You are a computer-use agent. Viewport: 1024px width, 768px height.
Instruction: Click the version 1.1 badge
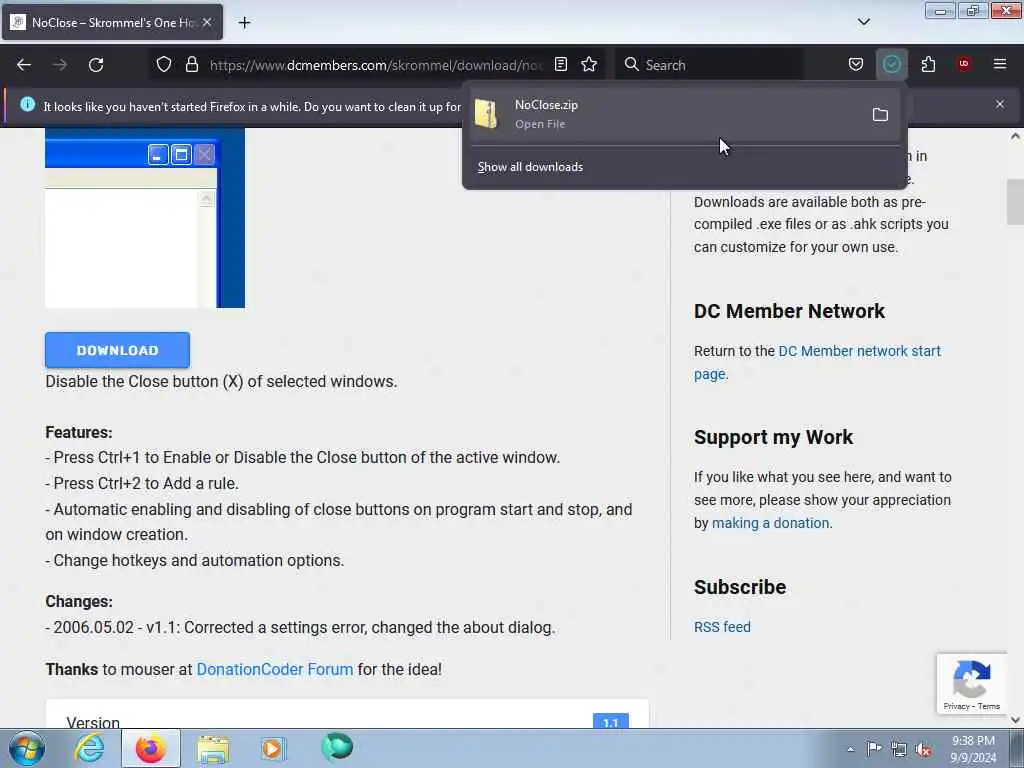611,721
